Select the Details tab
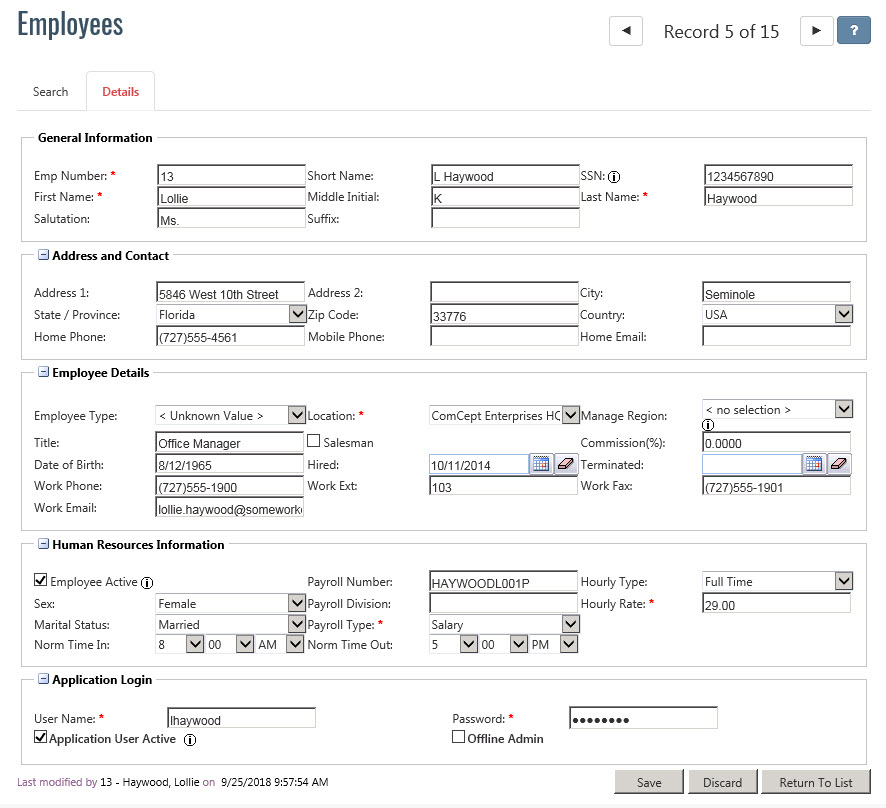 click(120, 92)
